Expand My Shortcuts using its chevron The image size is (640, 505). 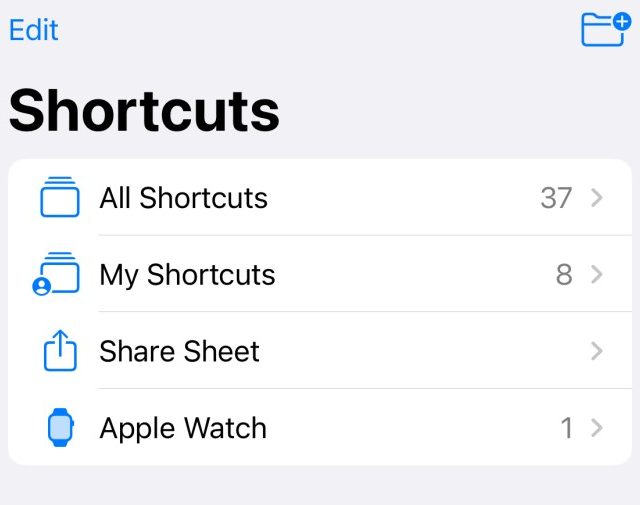click(597, 275)
